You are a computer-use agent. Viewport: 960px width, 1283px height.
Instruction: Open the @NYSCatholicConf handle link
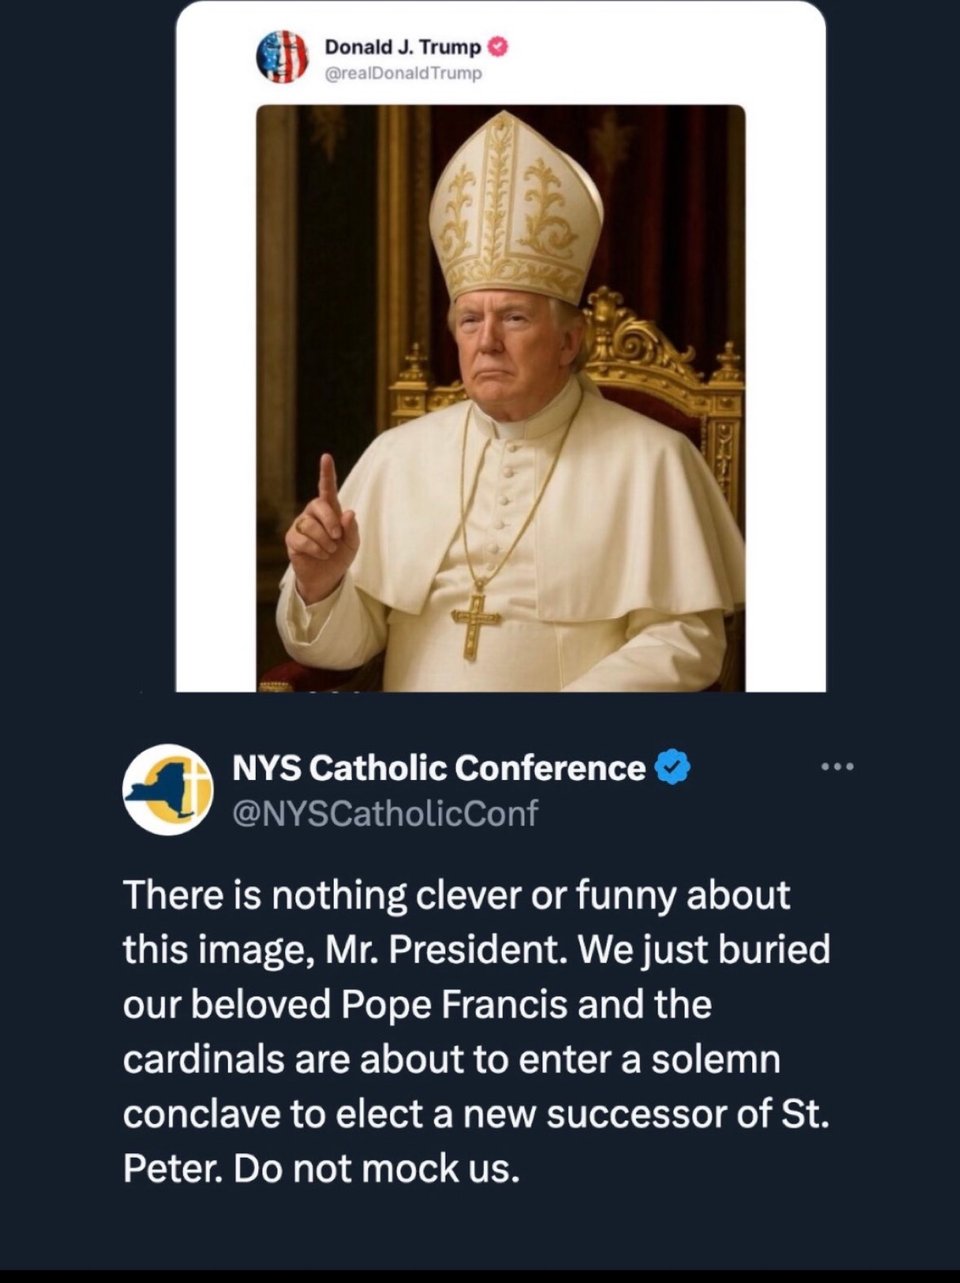[x=384, y=813]
